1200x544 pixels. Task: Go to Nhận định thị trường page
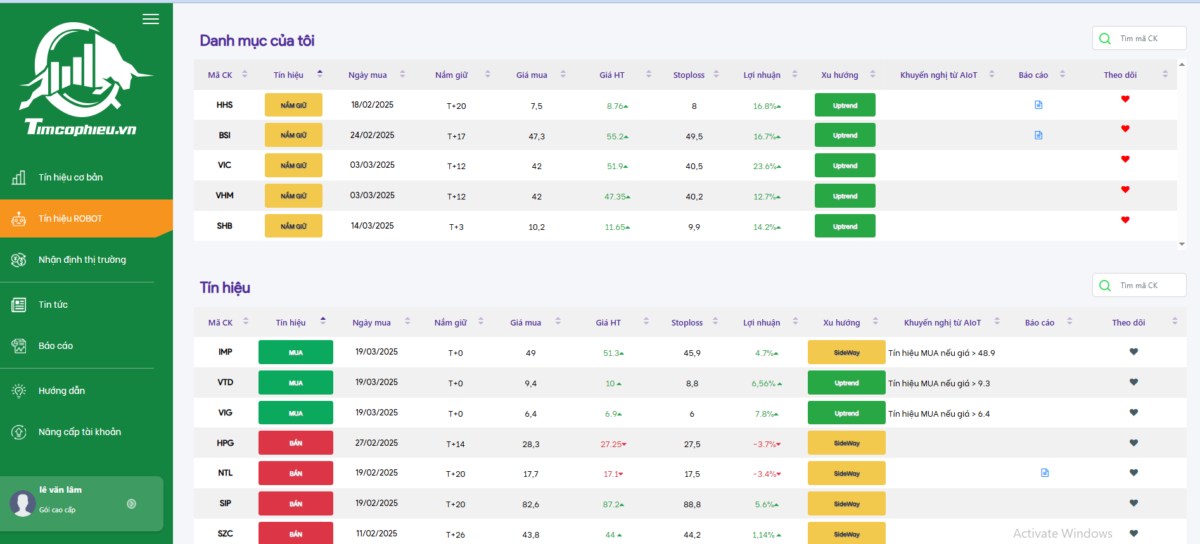(82, 260)
